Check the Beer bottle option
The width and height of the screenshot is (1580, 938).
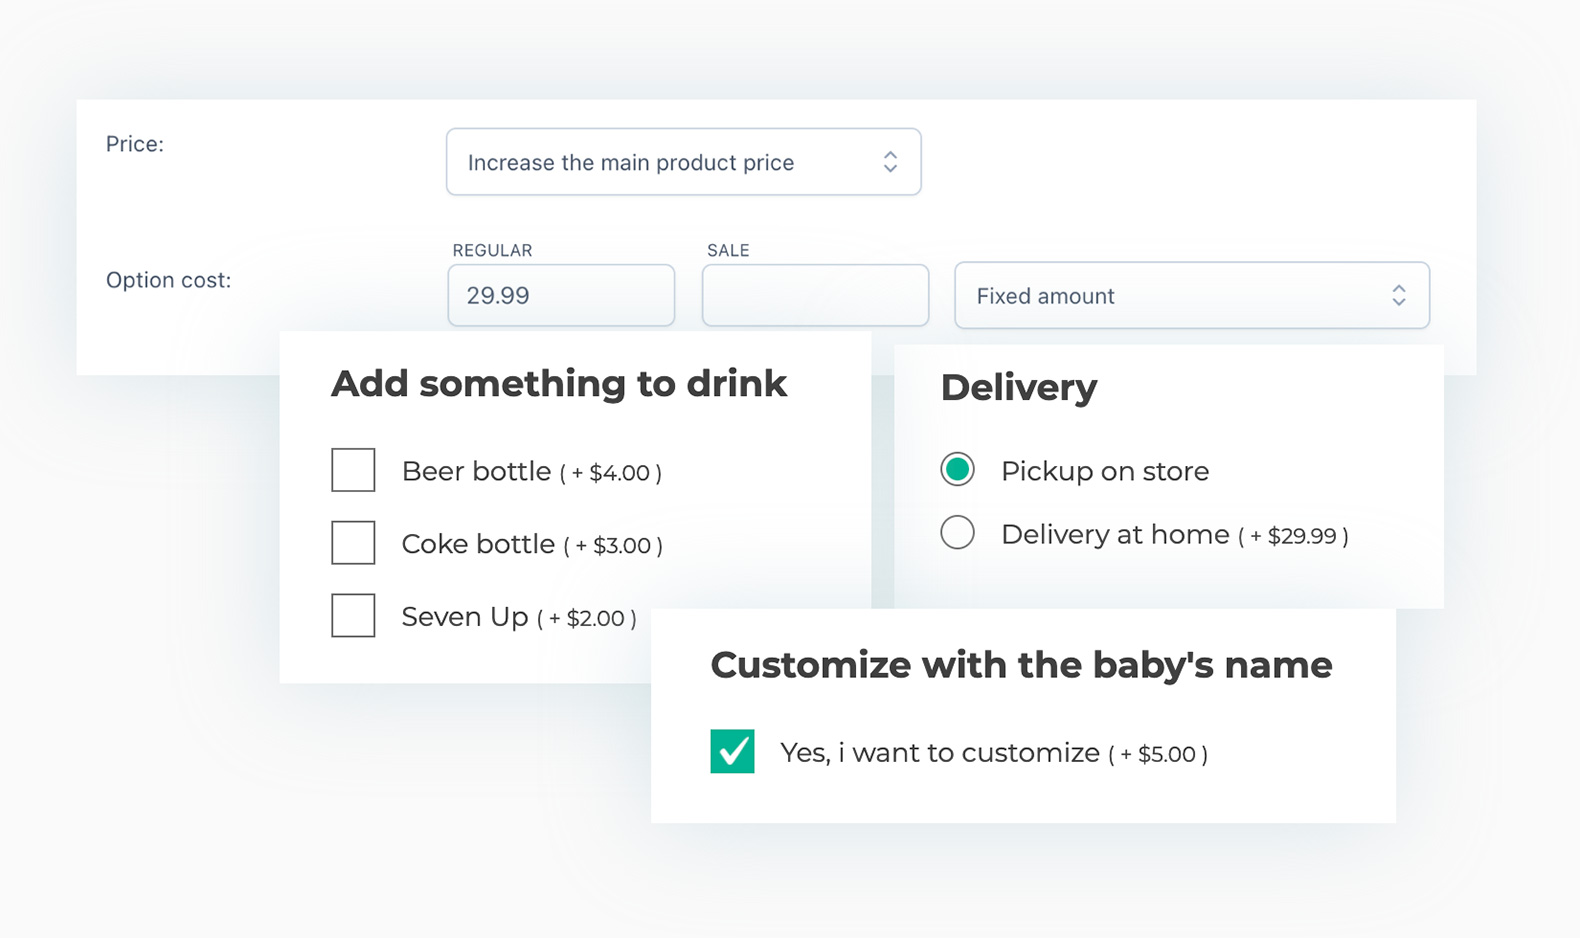352,470
